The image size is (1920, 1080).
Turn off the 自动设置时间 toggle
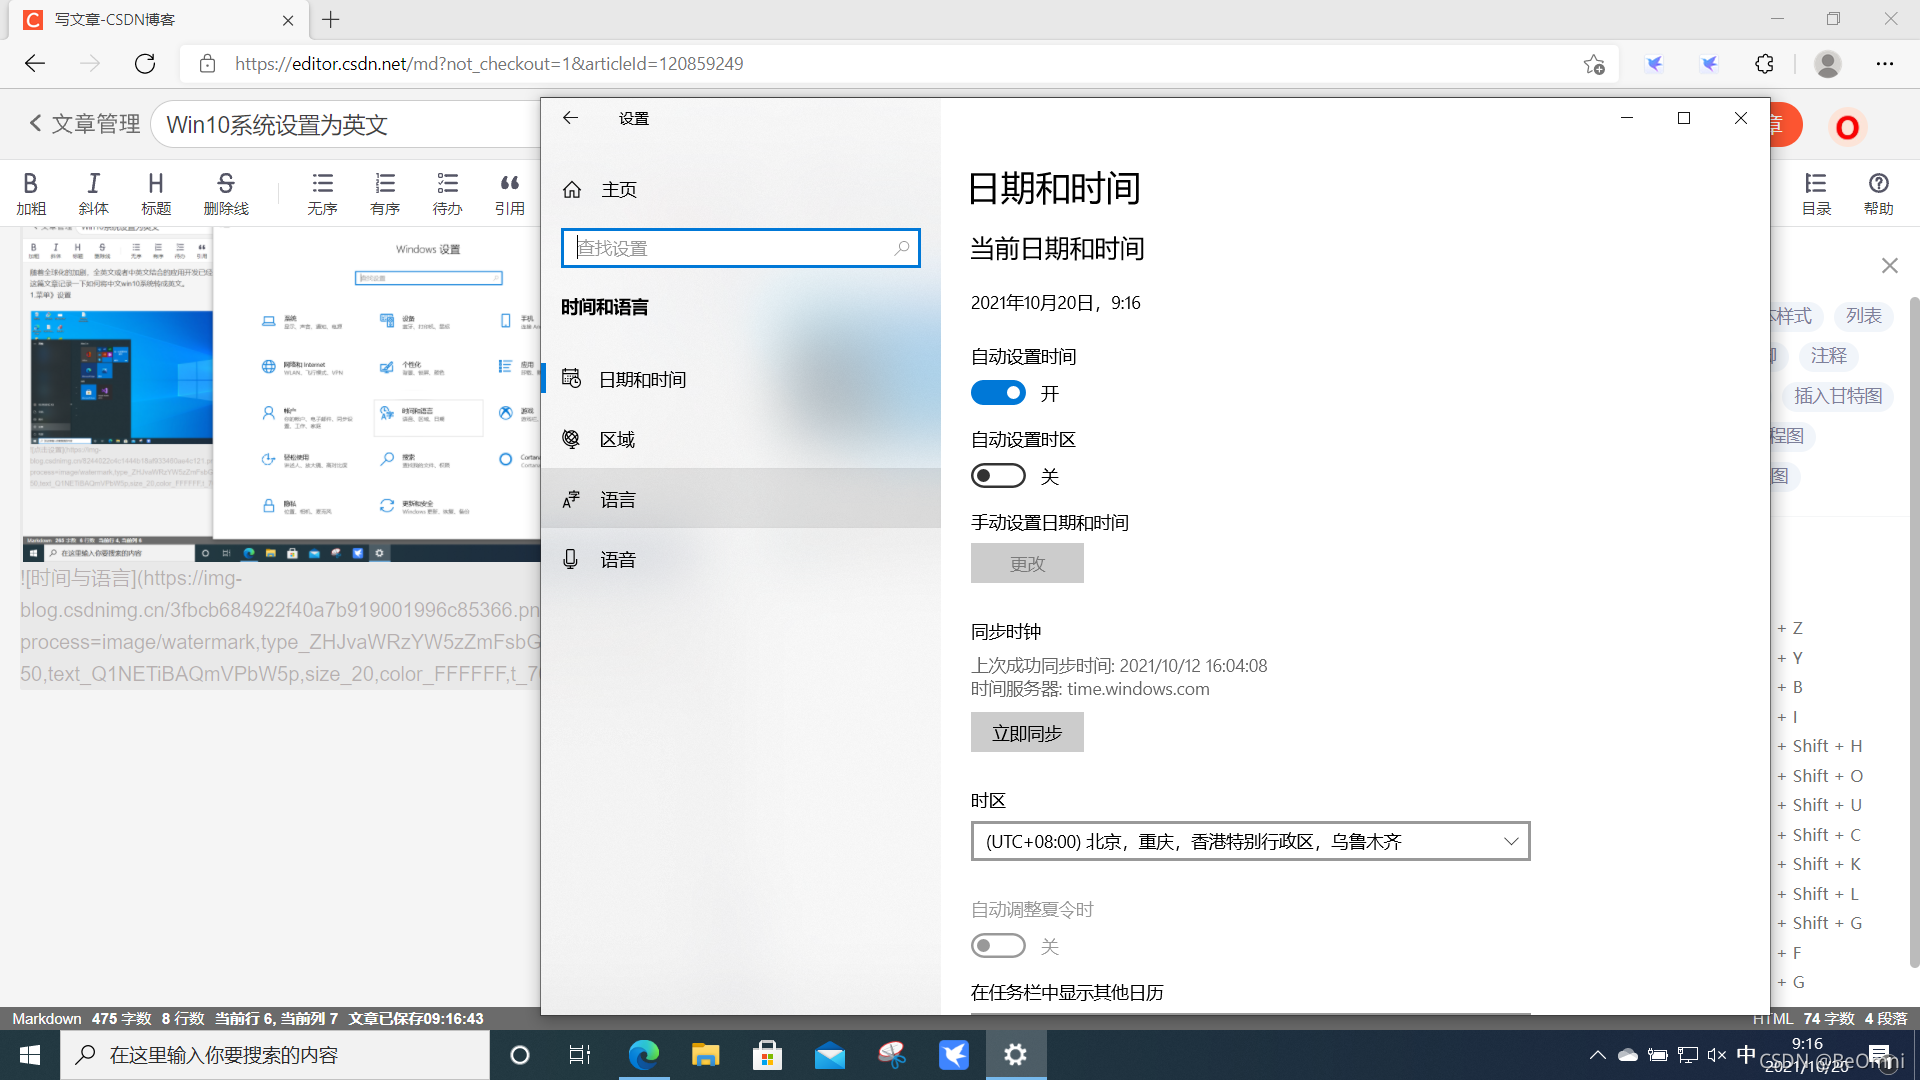[998, 393]
